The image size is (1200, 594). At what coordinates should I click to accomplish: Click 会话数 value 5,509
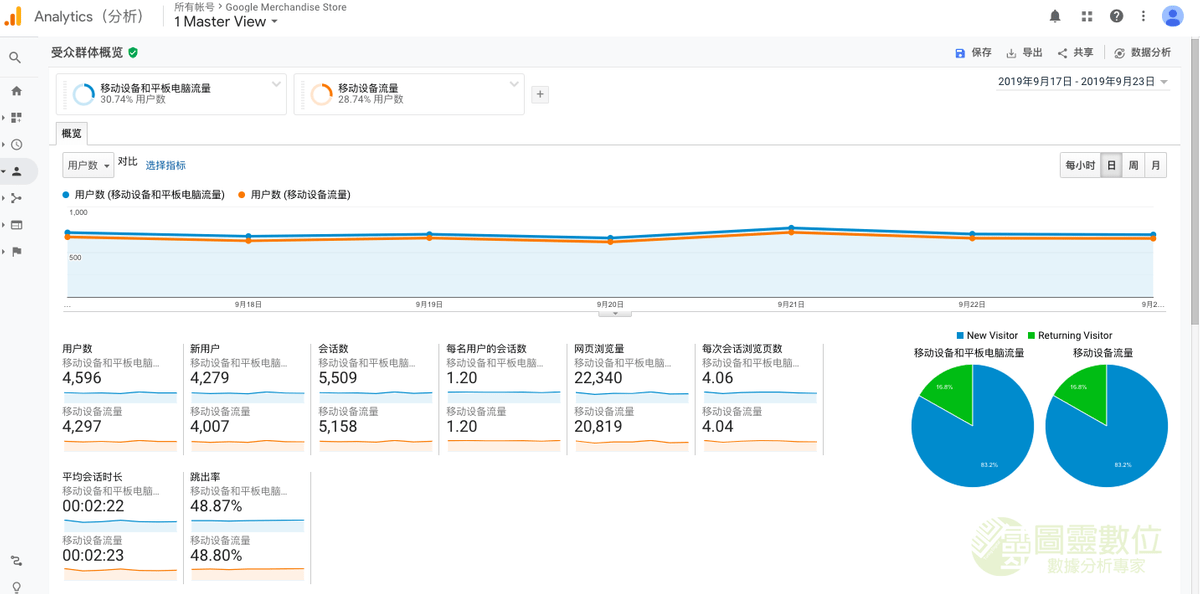pos(338,378)
